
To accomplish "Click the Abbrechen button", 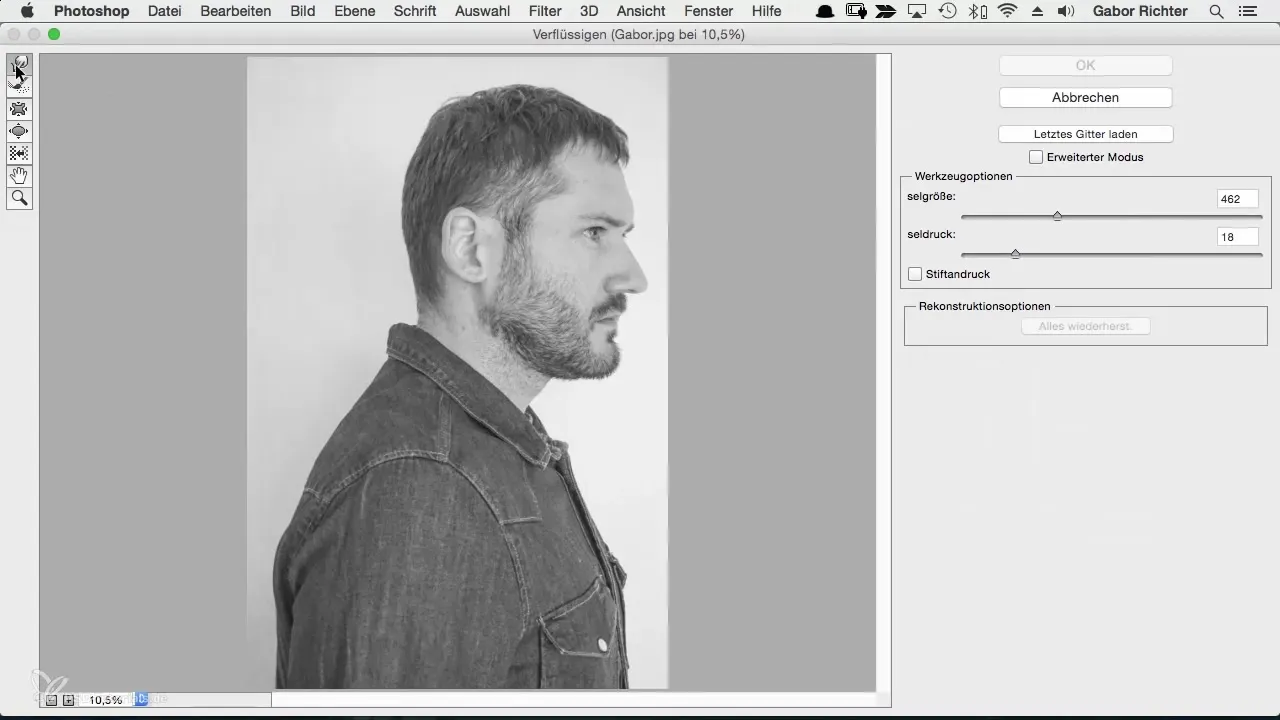I will click(1085, 97).
